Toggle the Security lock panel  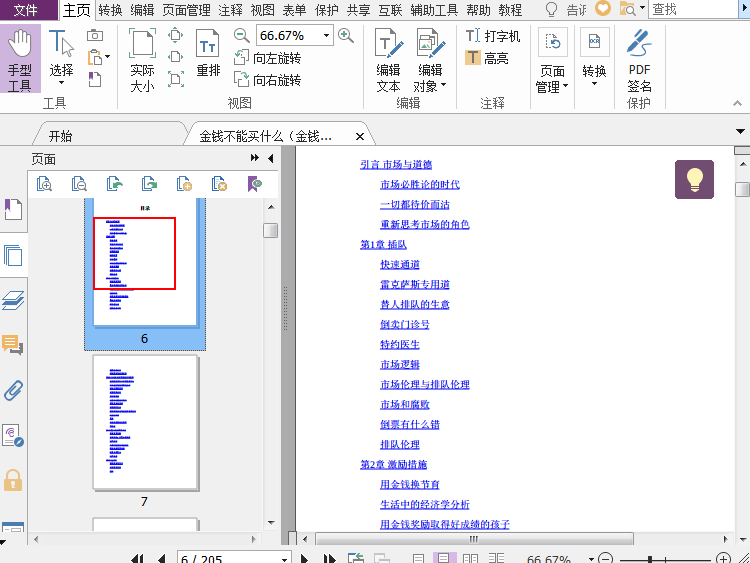pyautogui.click(x=13, y=480)
